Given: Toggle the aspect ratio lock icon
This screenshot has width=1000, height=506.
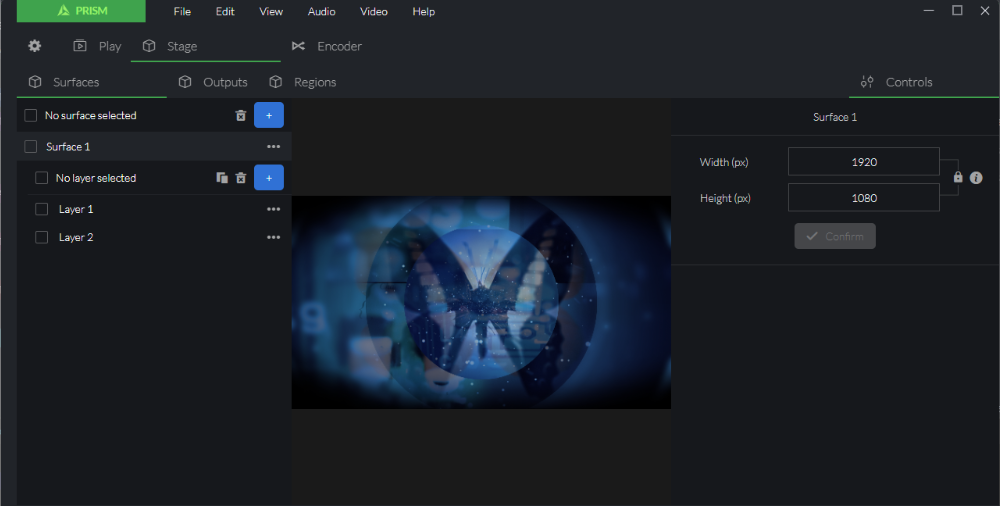Looking at the screenshot, I should (x=958, y=177).
